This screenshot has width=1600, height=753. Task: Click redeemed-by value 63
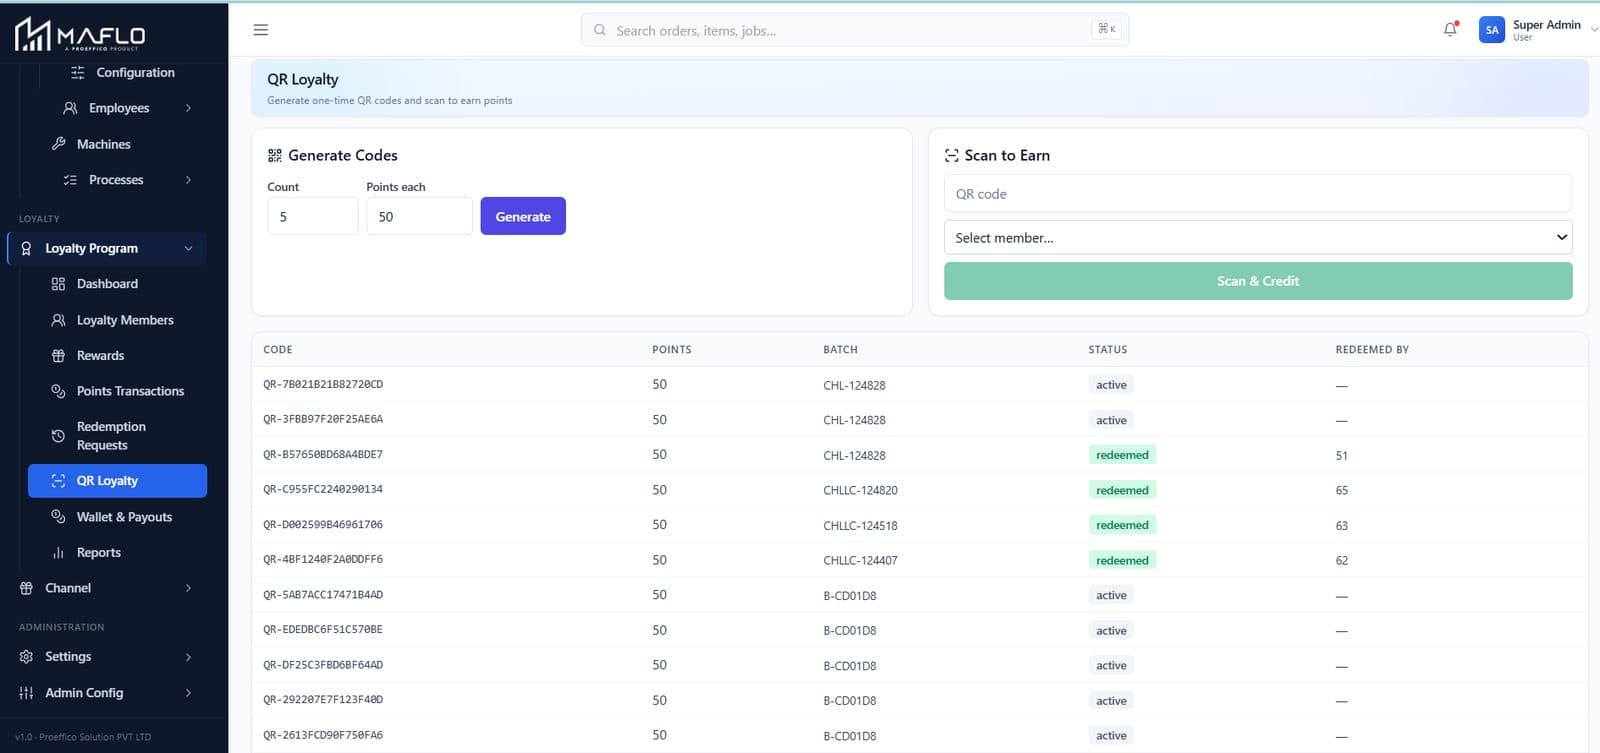1341,525
